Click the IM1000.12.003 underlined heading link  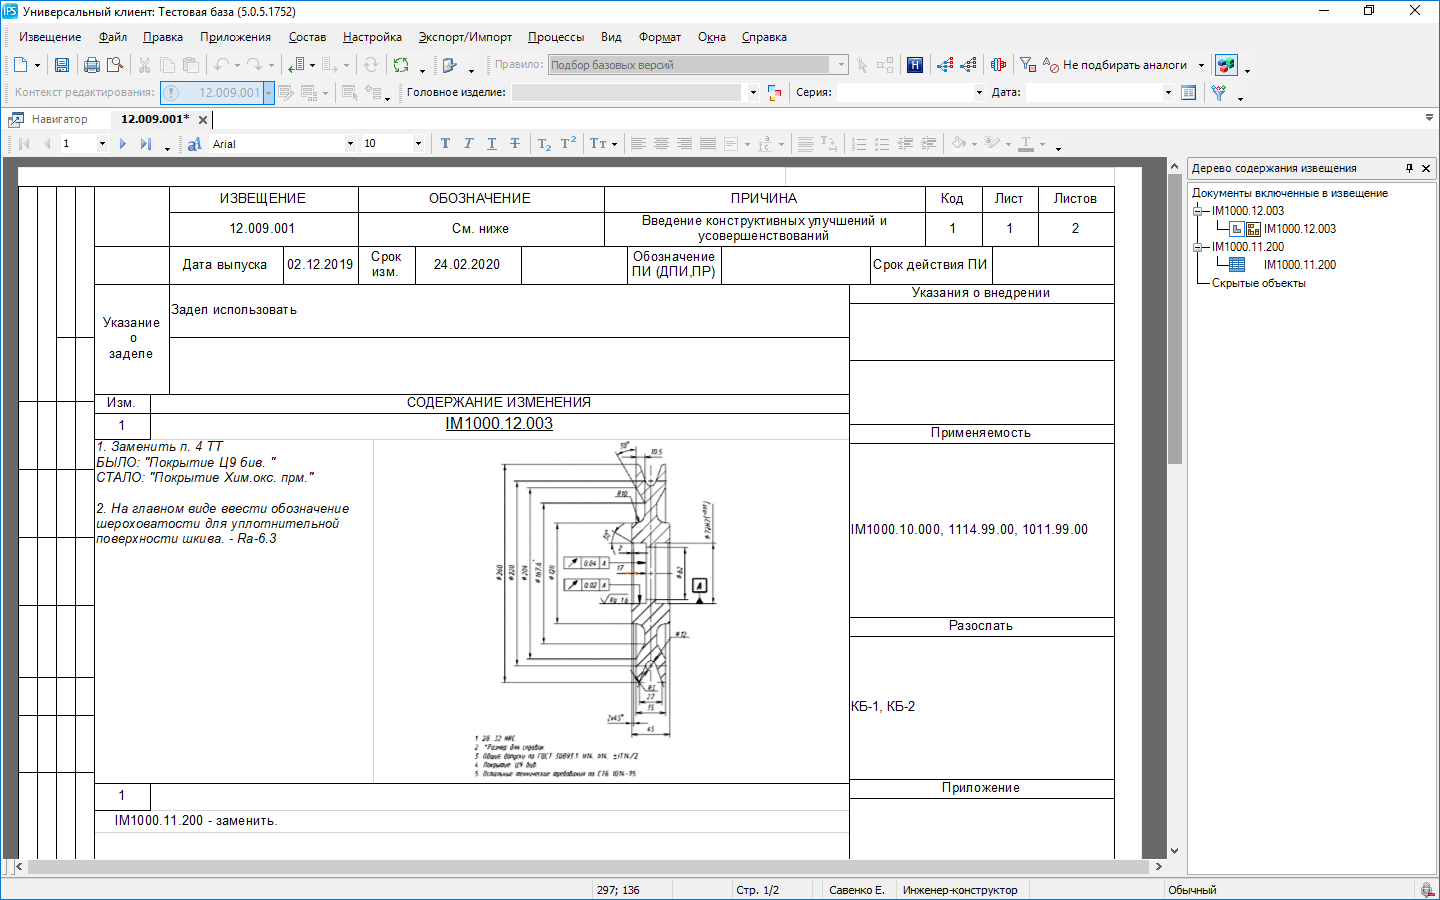[498, 424]
